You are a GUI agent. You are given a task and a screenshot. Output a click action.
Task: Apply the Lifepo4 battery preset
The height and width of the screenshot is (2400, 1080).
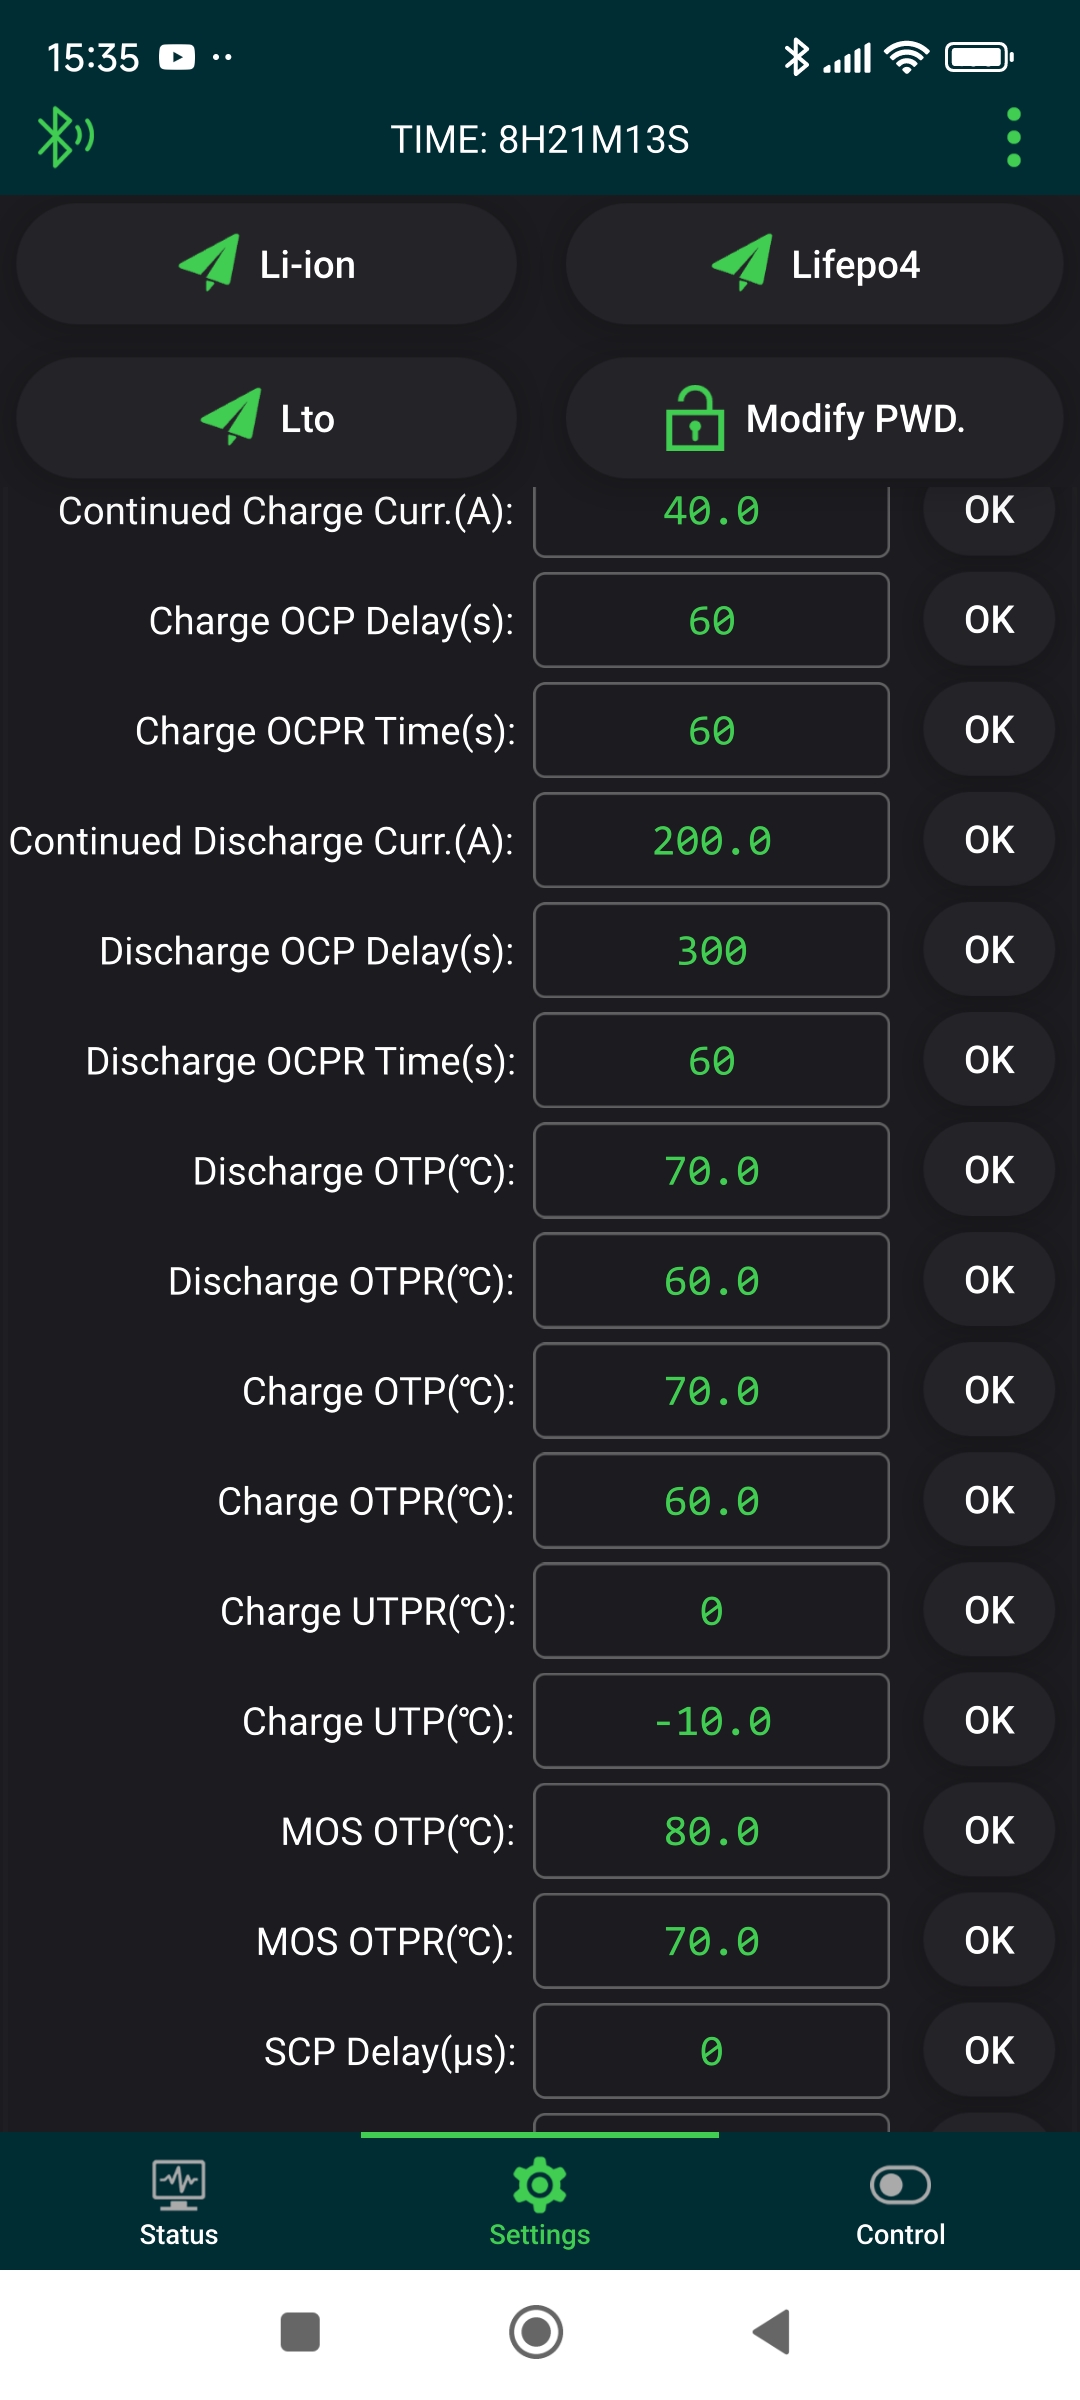[814, 264]
